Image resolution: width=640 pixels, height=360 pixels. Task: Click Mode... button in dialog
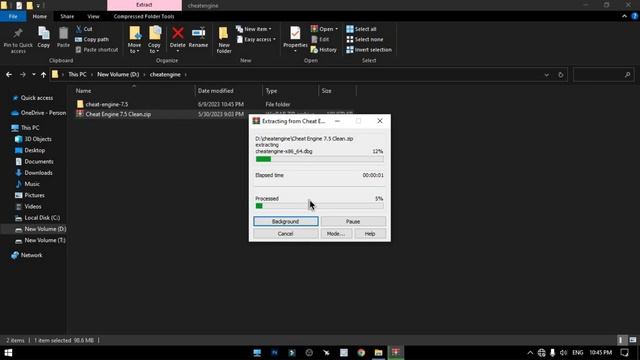coord(336,234)
